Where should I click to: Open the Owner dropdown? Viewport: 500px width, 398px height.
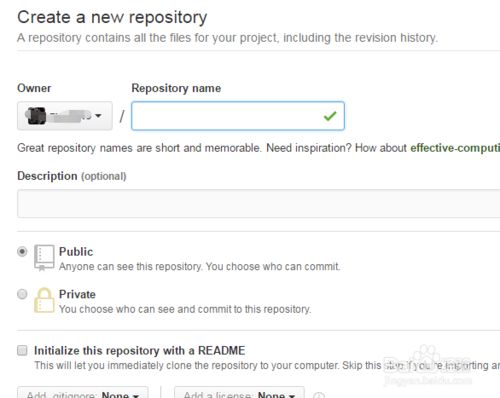click(65, 116)
